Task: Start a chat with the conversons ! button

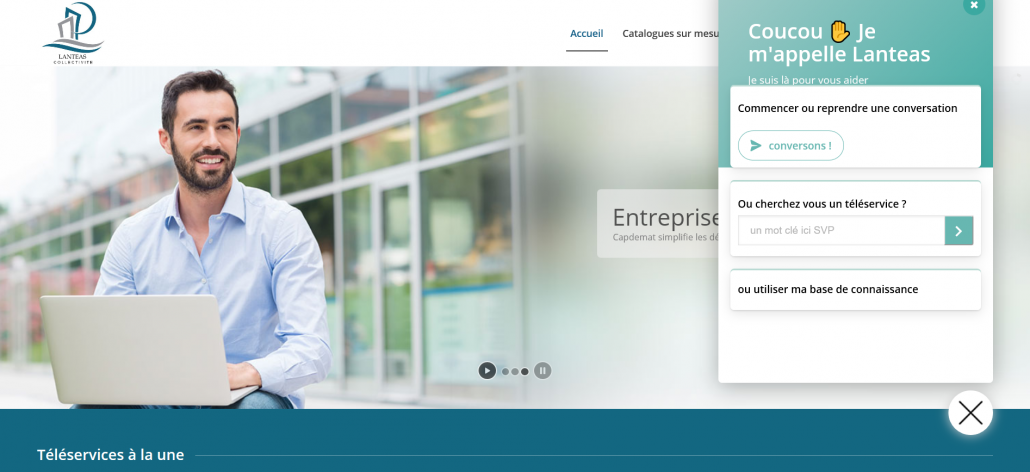Action: [791, 146]
